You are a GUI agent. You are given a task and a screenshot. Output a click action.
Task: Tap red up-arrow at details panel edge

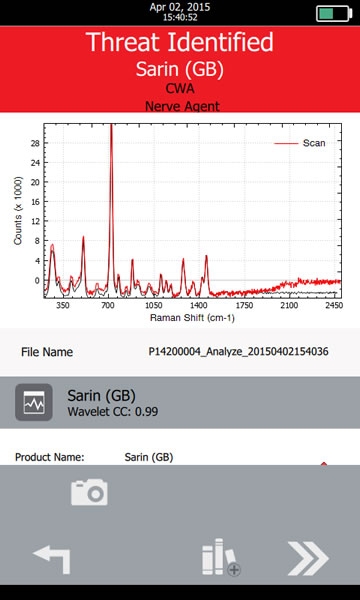(324, 463)
